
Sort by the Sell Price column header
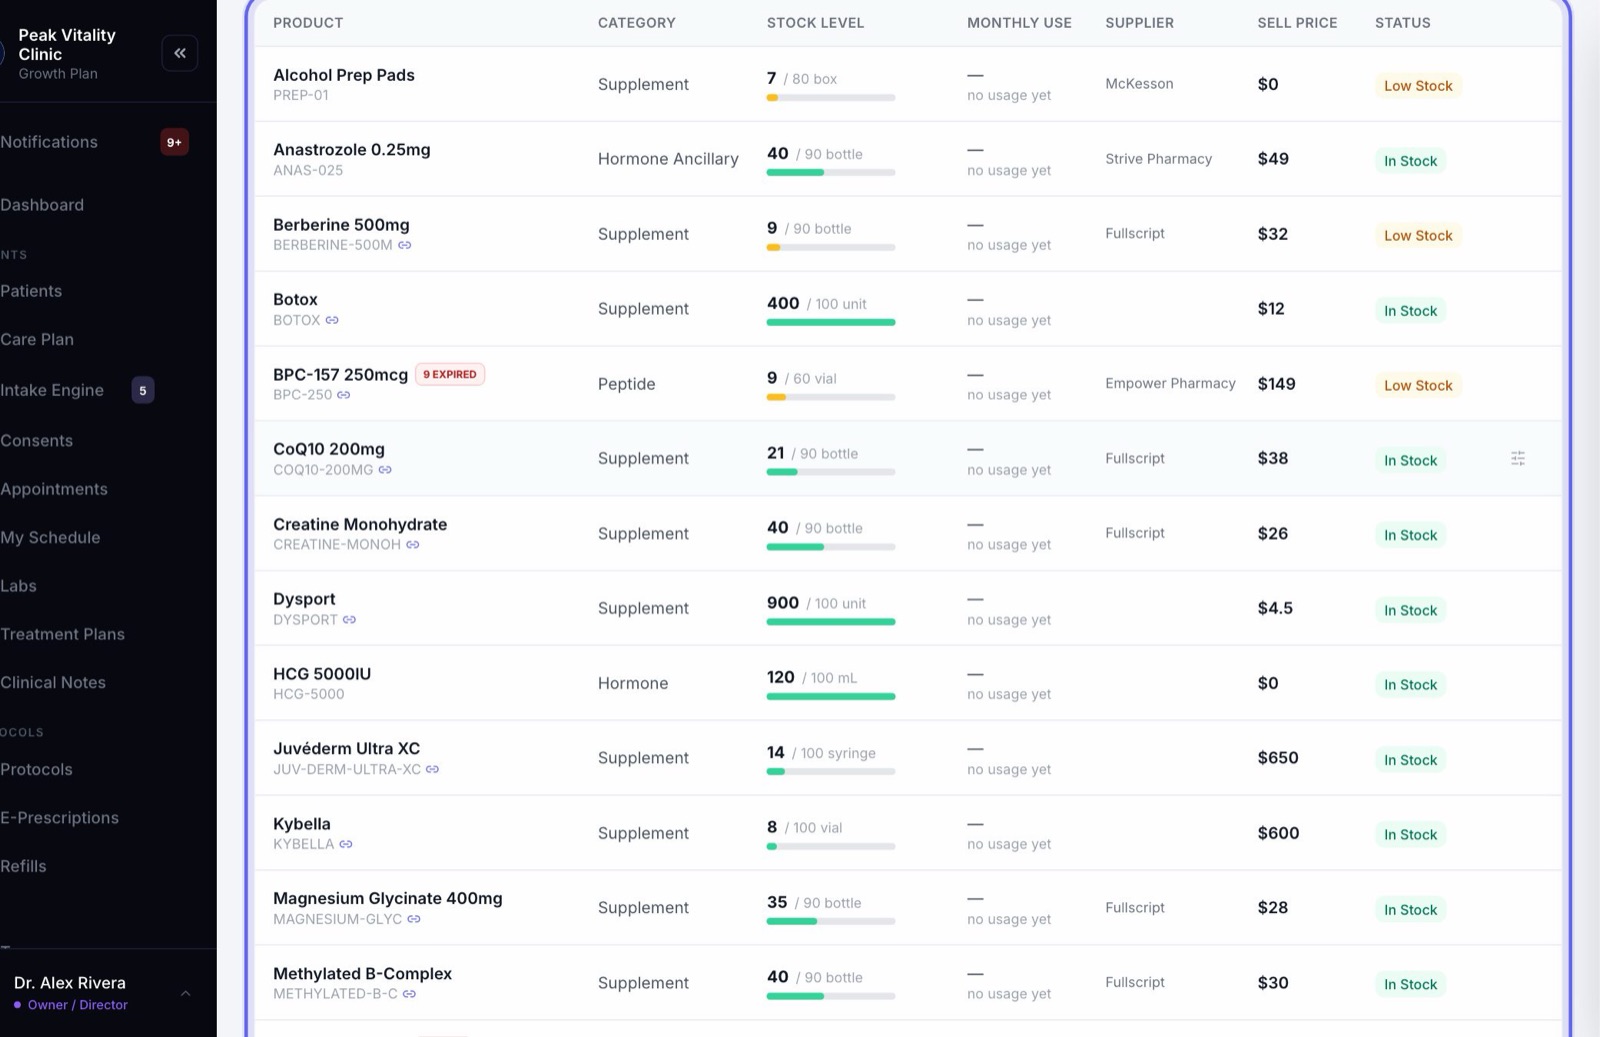[1297, 23]
